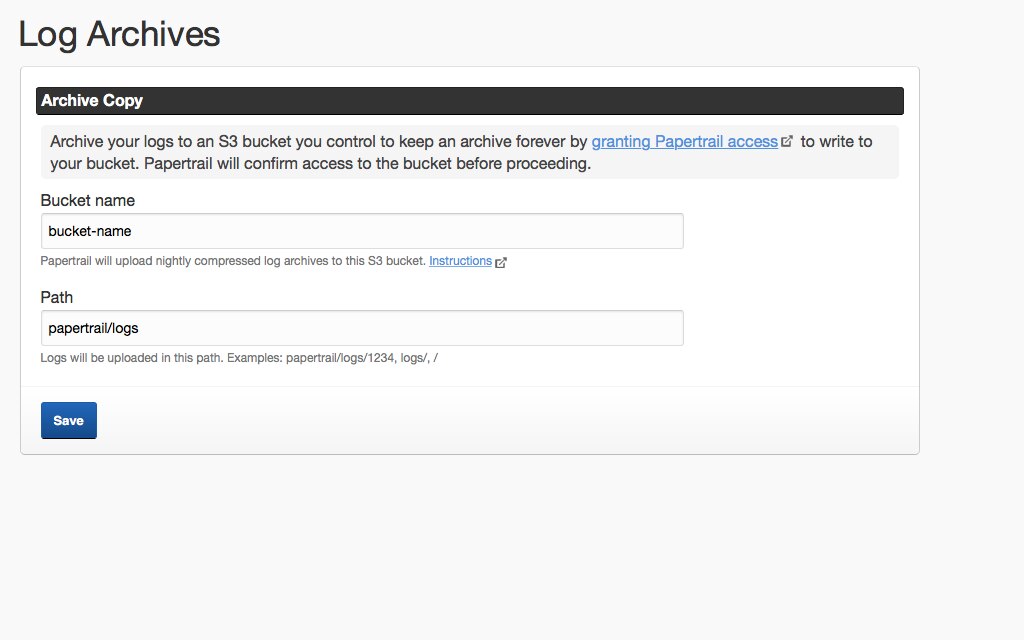Click the Path label
This screenshot has height=640, width=1024.
pos(56,297)
